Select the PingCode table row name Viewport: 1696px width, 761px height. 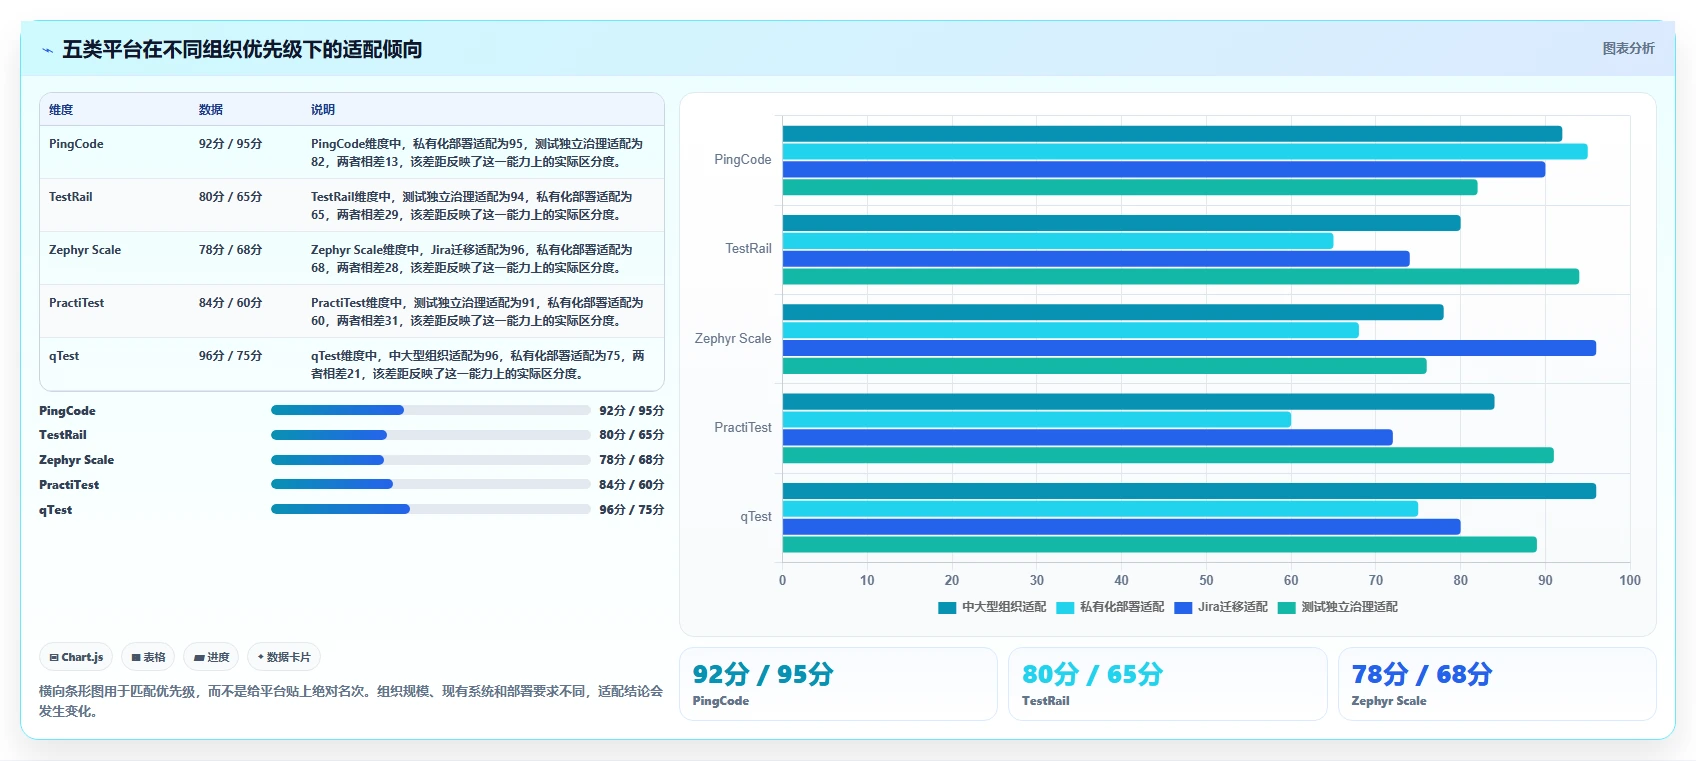tap(76, 144)
